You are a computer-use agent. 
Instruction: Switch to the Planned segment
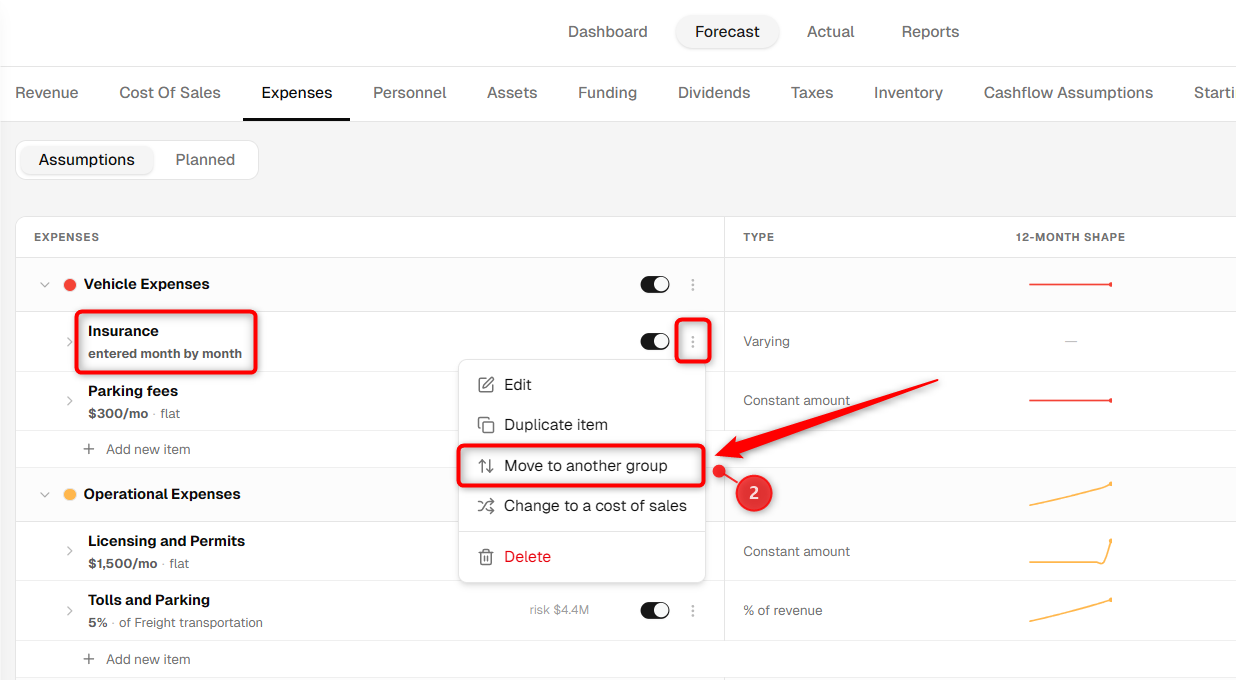pyautogui.click(x=205, y=160)
